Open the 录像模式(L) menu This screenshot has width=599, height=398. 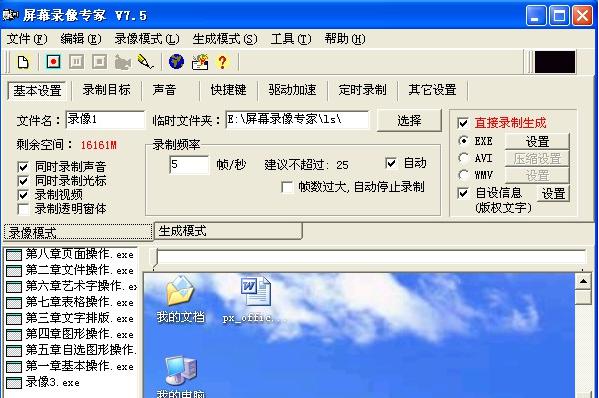pos(147,39)
